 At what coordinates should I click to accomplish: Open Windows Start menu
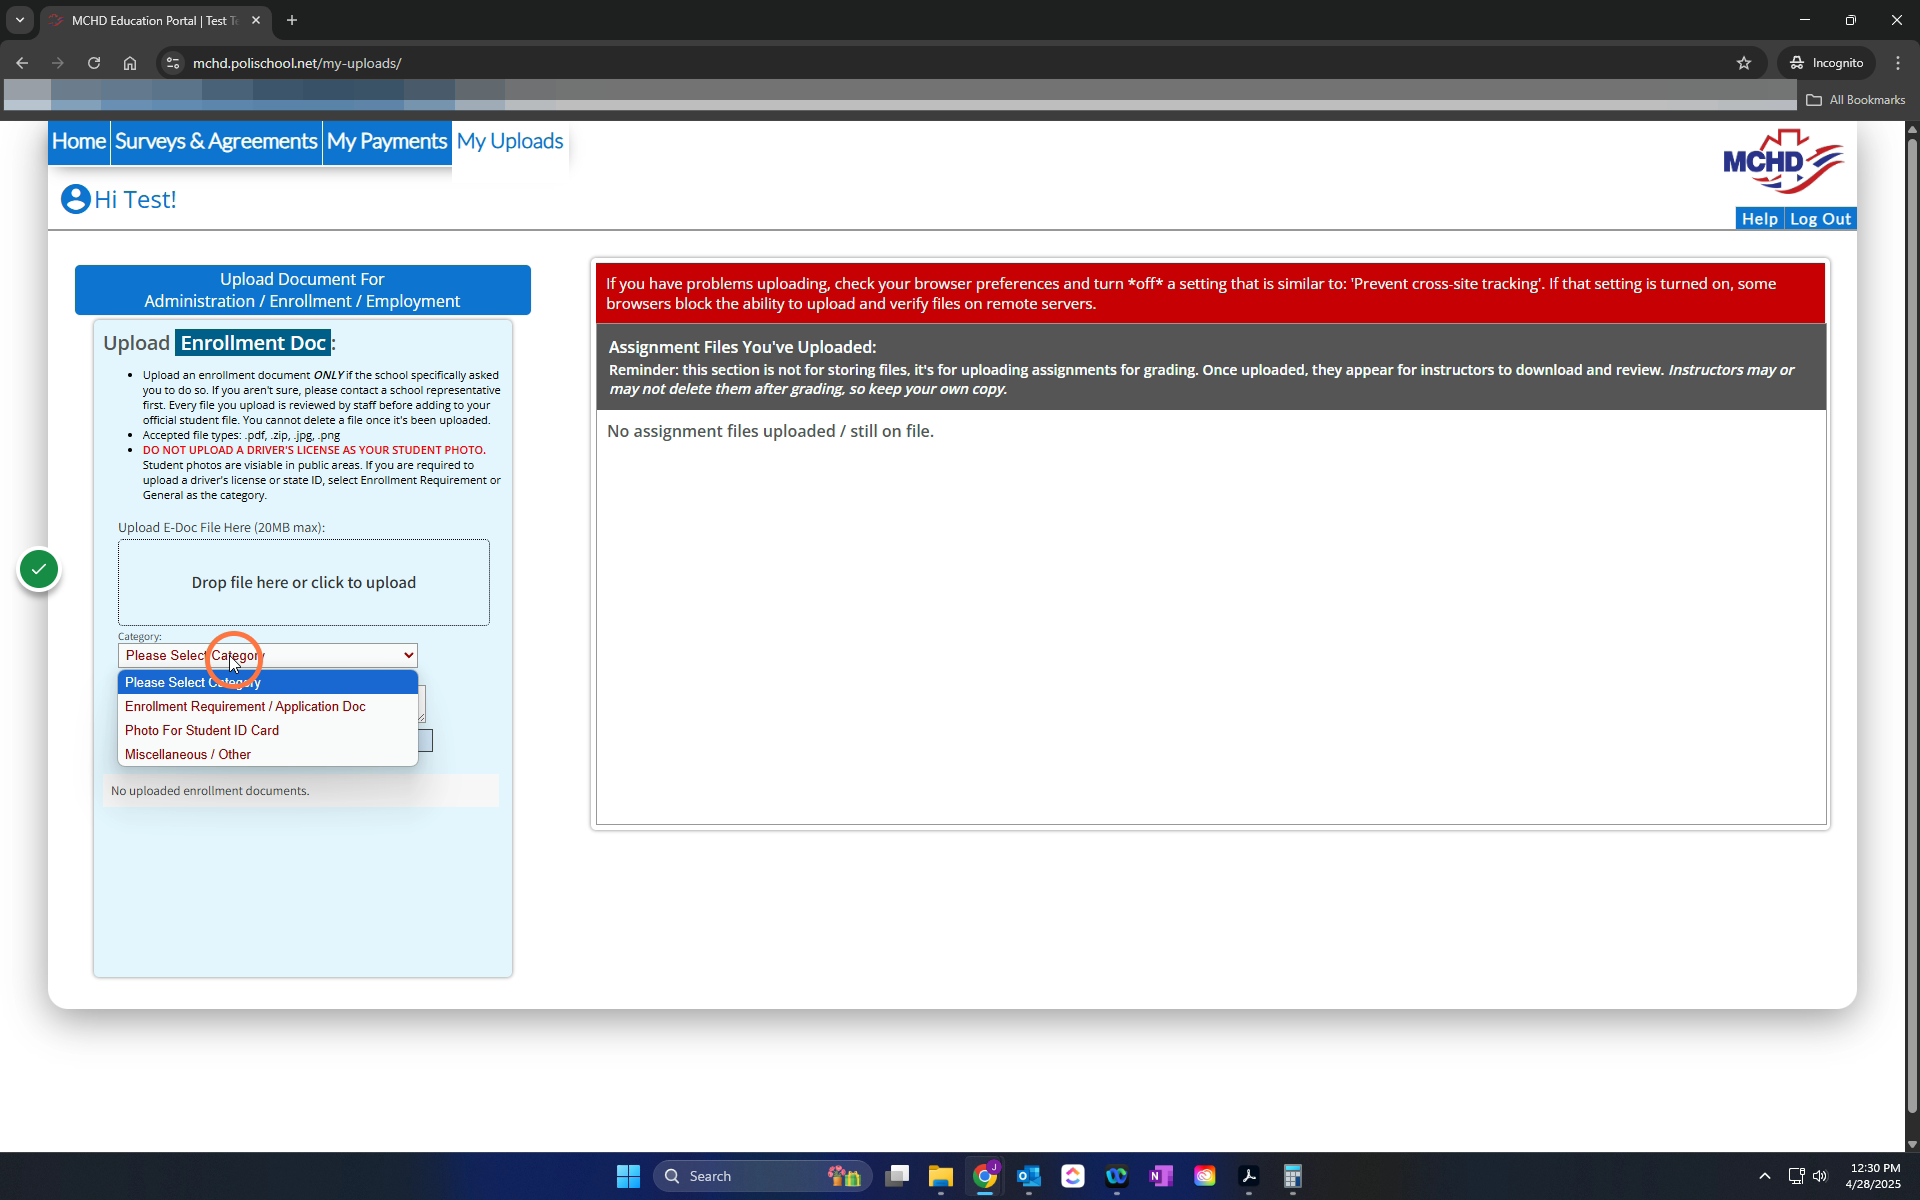628,1176
